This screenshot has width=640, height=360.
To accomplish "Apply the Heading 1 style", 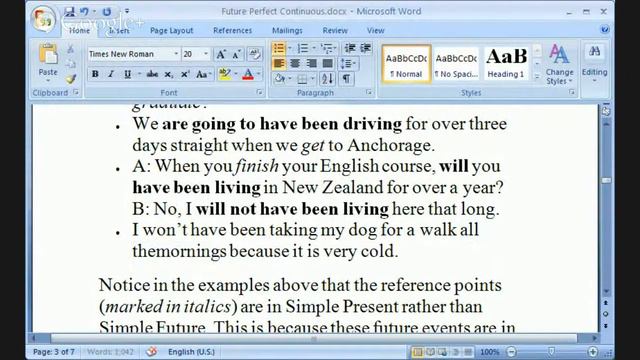I will point(506,64).
